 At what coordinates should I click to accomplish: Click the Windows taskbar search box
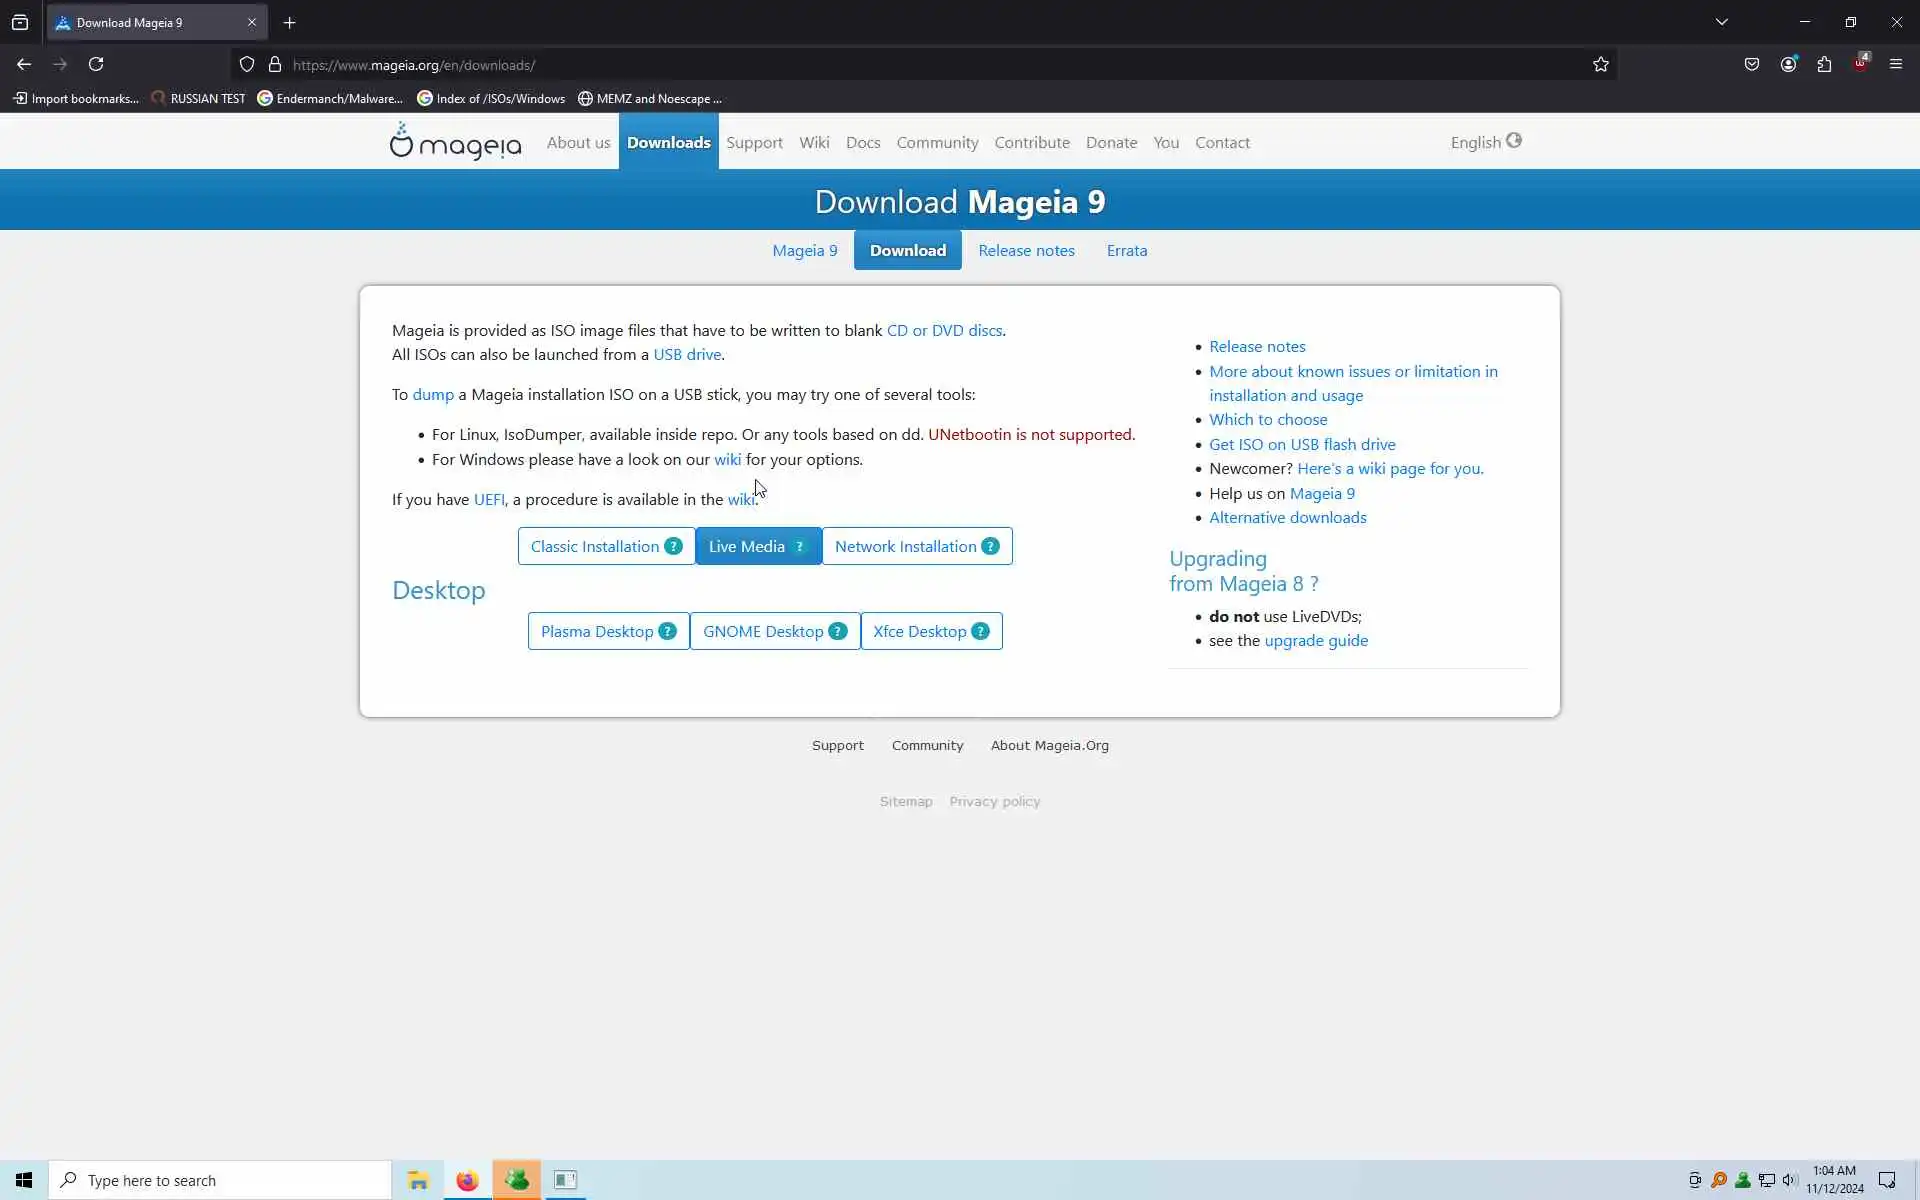(220, 1180)
